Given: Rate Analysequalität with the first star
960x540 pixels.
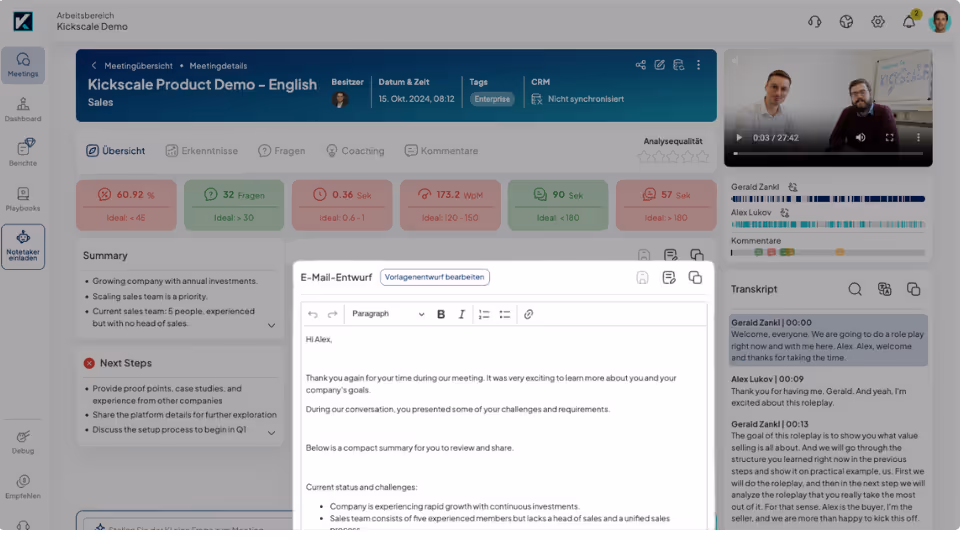Looking at the screenshot, I should click(644, 157).
